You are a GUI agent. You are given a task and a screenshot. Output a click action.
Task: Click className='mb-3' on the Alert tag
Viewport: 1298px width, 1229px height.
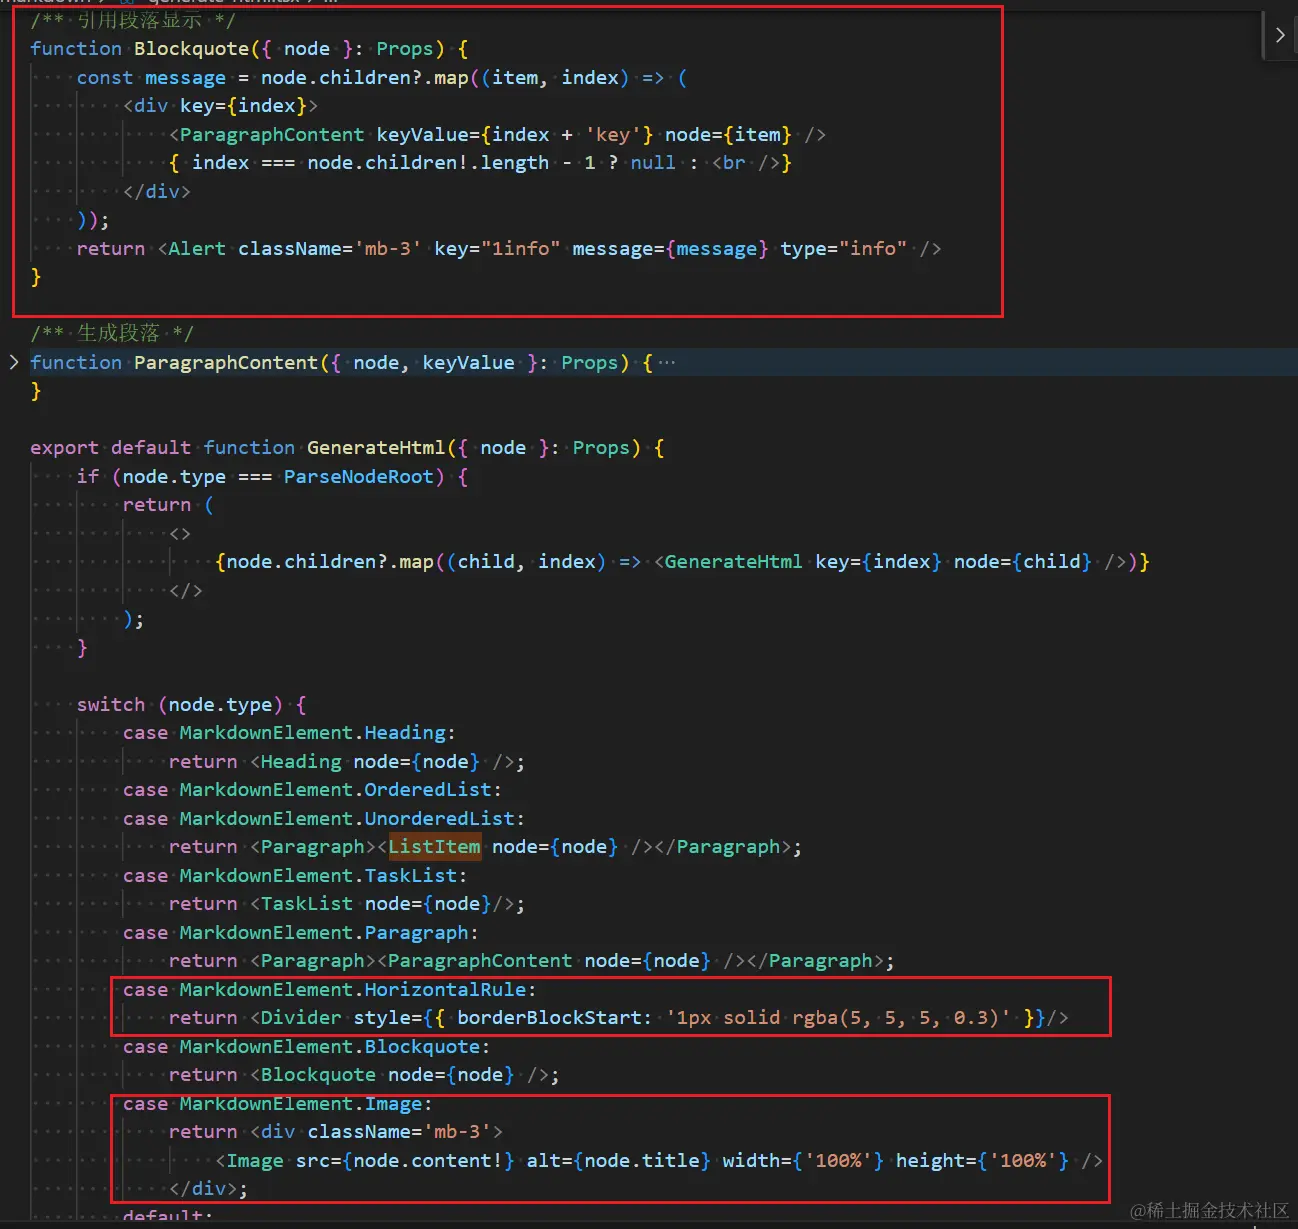330,249
